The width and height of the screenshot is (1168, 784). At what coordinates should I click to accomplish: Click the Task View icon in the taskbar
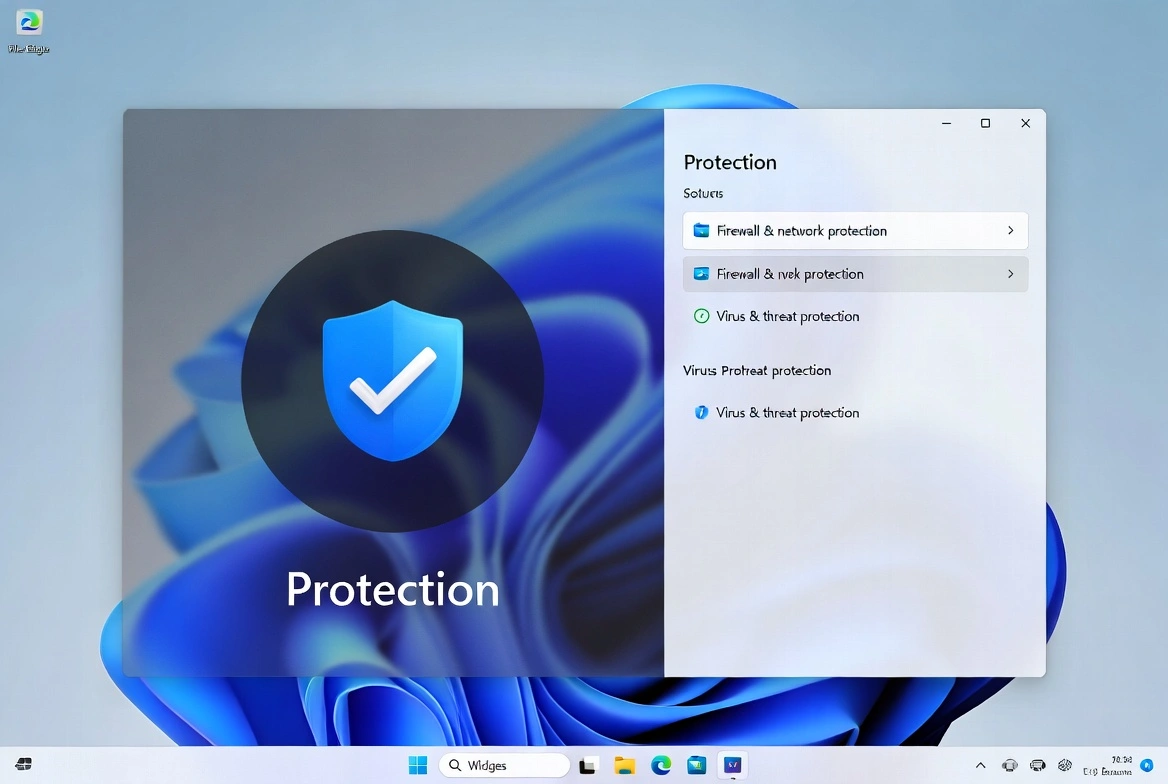coord(587,765)
